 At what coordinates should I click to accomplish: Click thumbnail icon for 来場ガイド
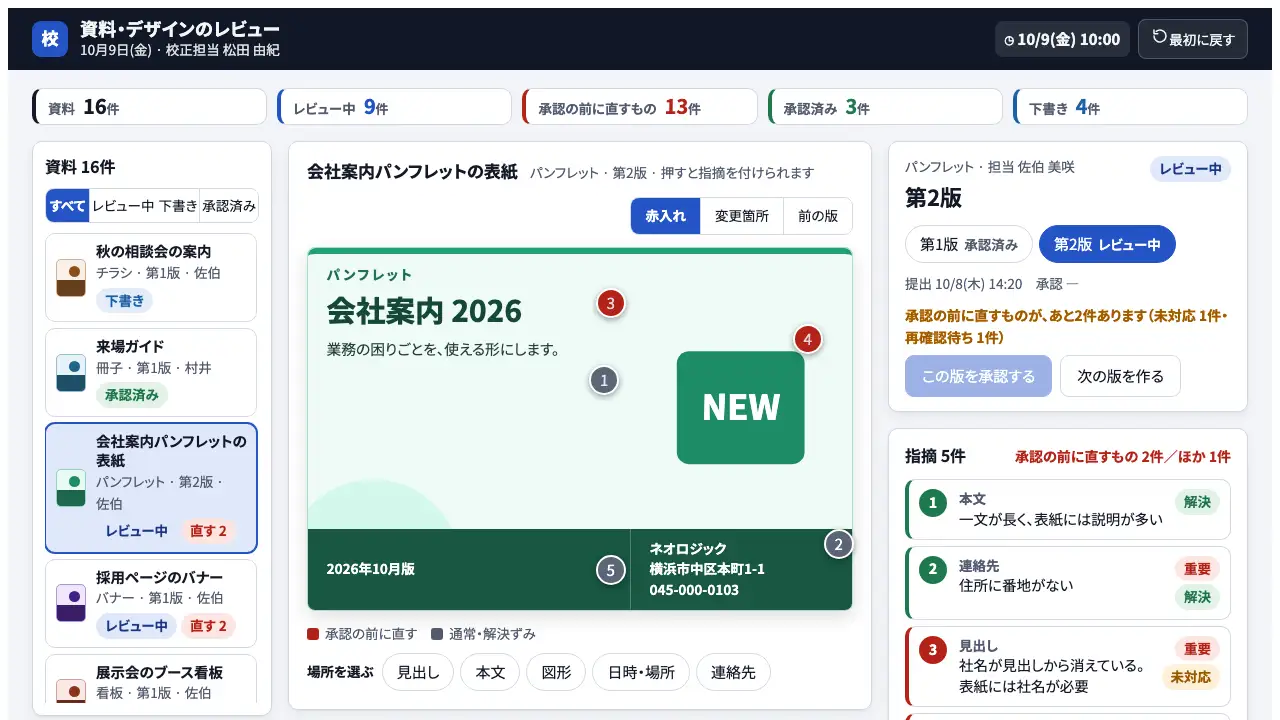pyautogui.click(x=71, y=372)
